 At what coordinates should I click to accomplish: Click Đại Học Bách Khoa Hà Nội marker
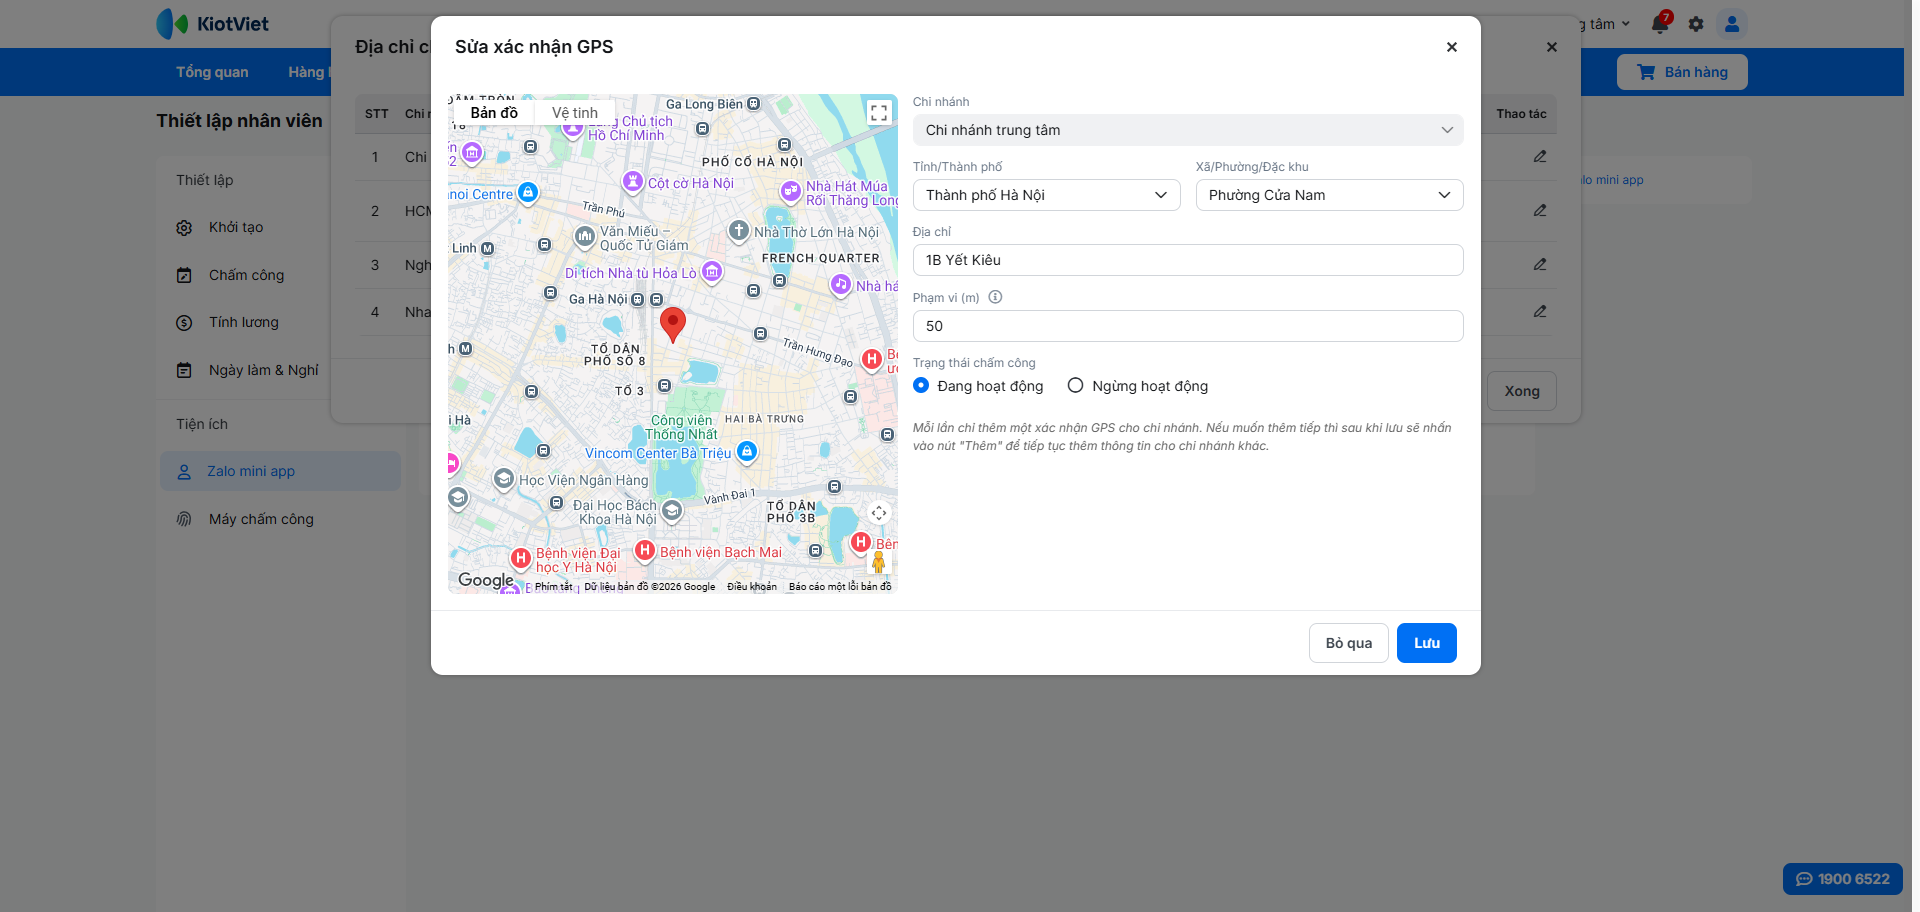coord(672,510)
